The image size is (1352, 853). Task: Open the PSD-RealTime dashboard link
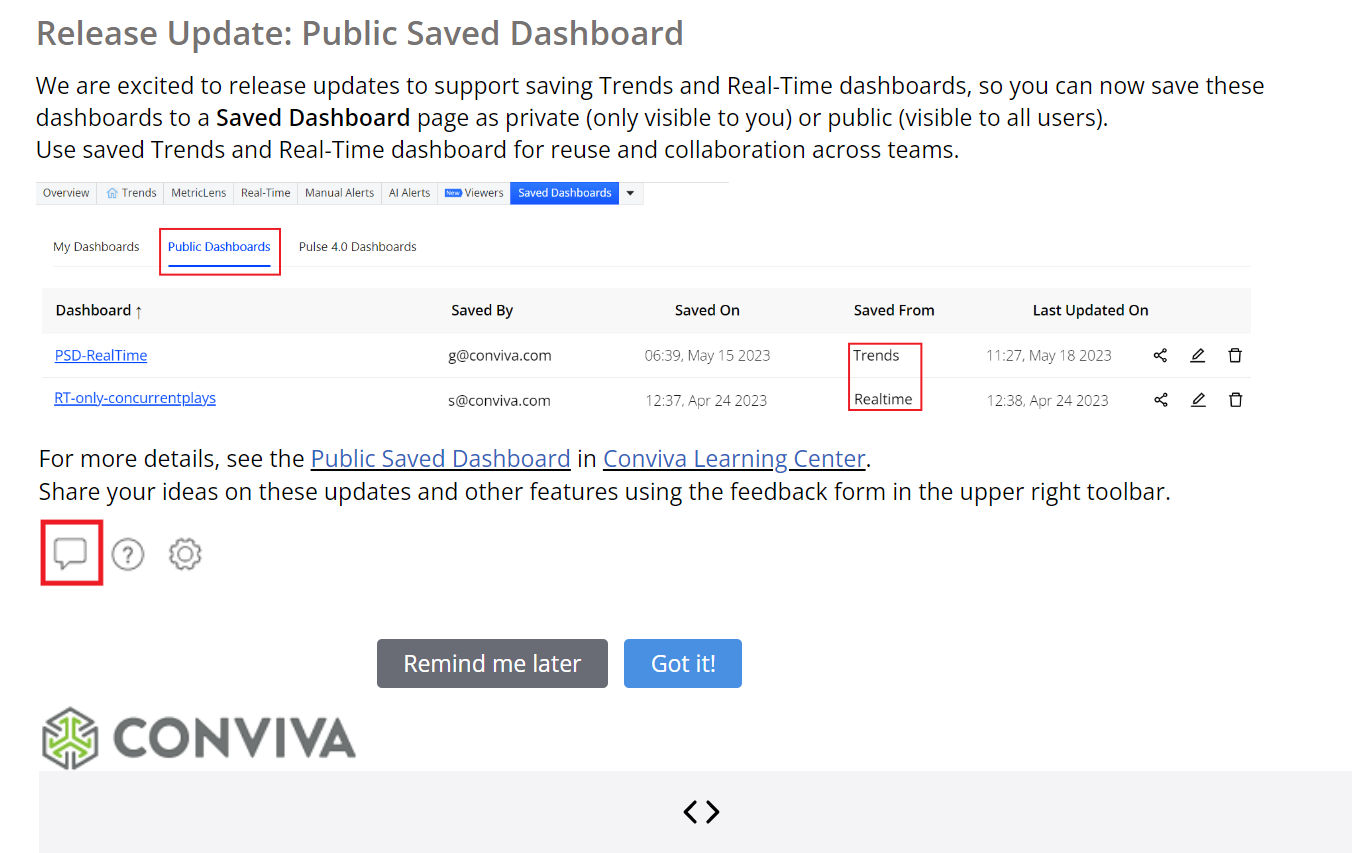pyautogui.click(x=101, y=356)
